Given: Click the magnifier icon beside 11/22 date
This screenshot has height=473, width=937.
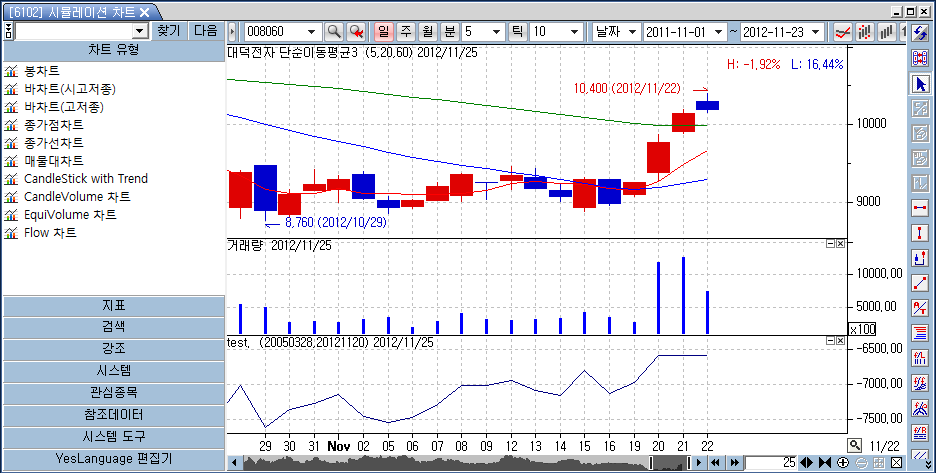Looking at the screenshot, I should [x=855, y=445].
